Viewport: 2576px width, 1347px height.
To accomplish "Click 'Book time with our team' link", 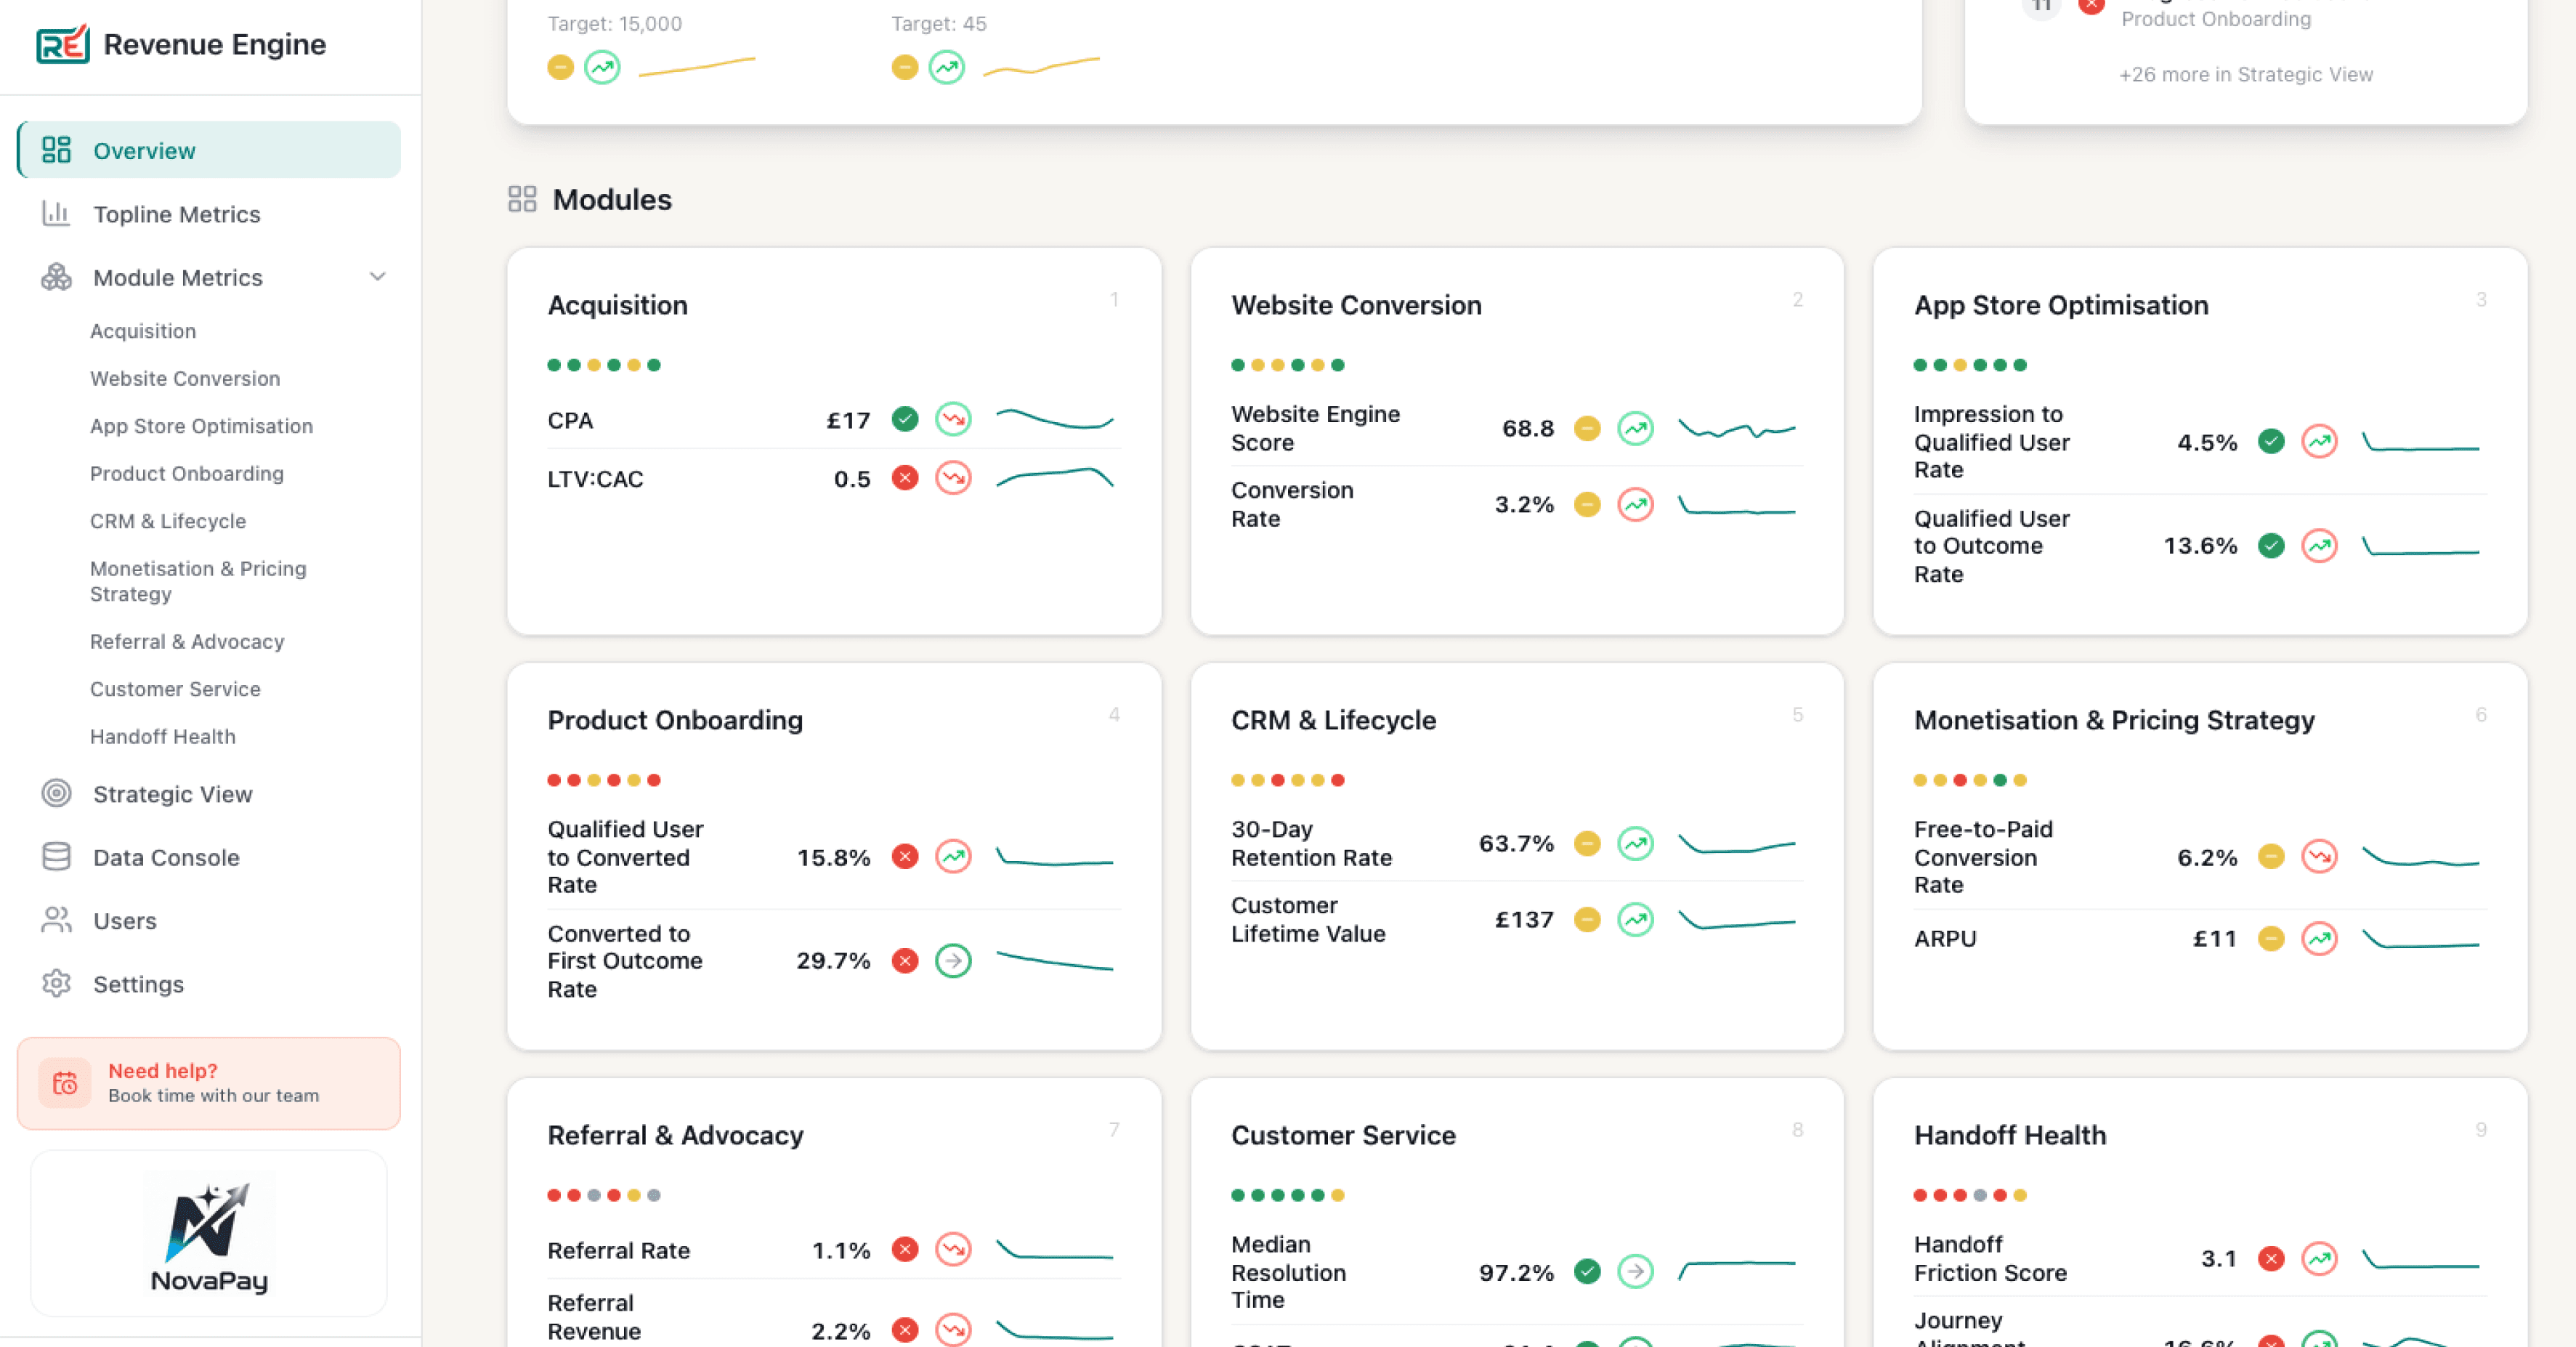I will pyautogui.click(x=213, y=1096).
